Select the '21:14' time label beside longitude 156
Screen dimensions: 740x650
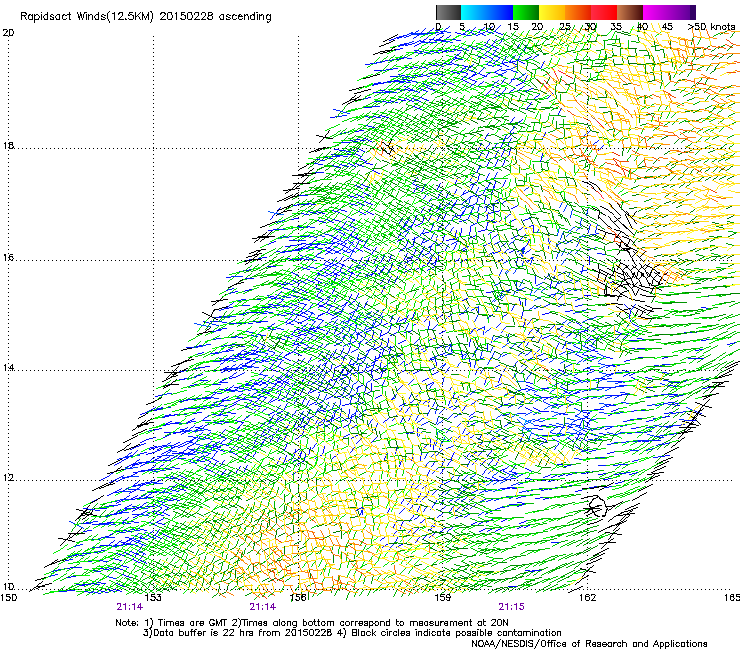(x=263, y=607)
